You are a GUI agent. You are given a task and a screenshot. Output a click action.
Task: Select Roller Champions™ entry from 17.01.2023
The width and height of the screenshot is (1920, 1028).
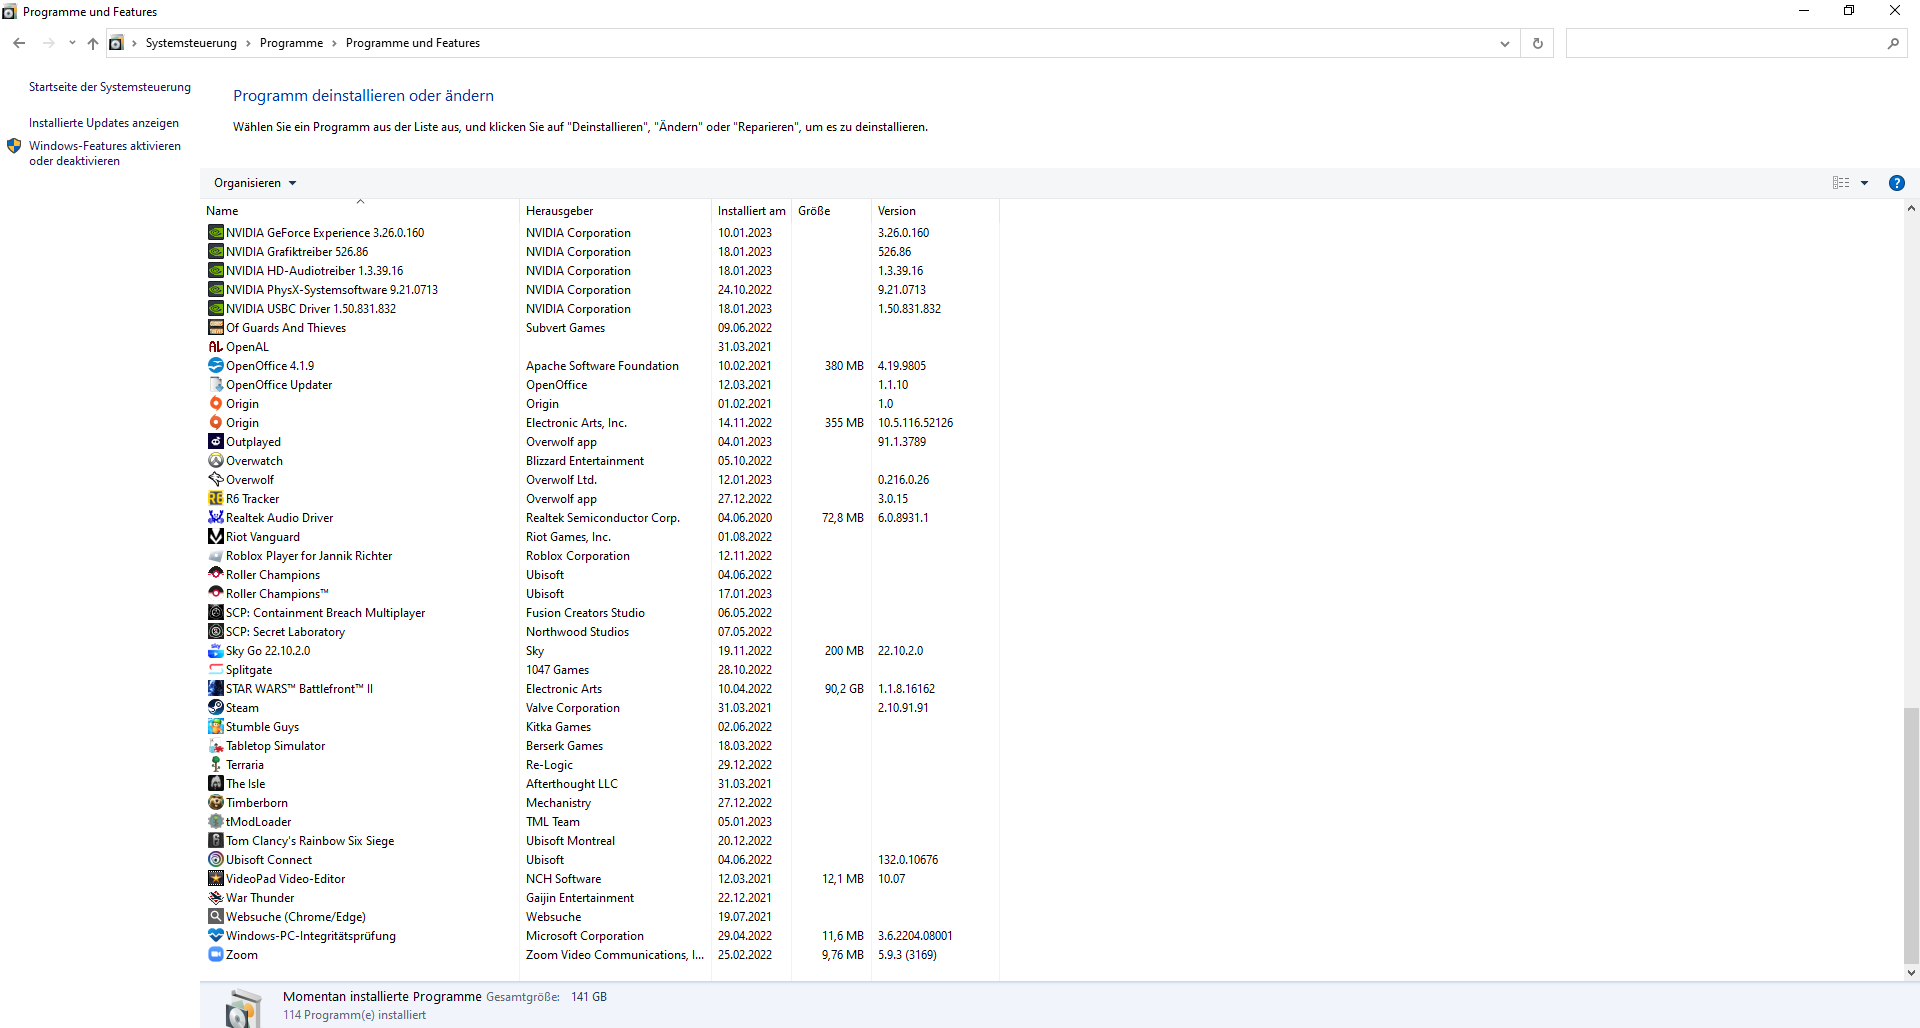(601, 593)
